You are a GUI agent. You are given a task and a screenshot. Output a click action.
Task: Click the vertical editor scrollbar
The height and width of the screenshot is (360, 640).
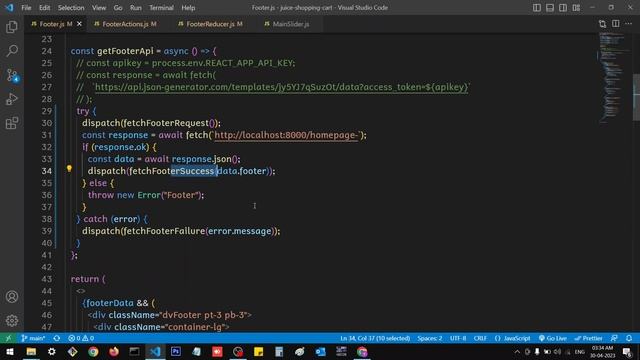pos(636,97)
